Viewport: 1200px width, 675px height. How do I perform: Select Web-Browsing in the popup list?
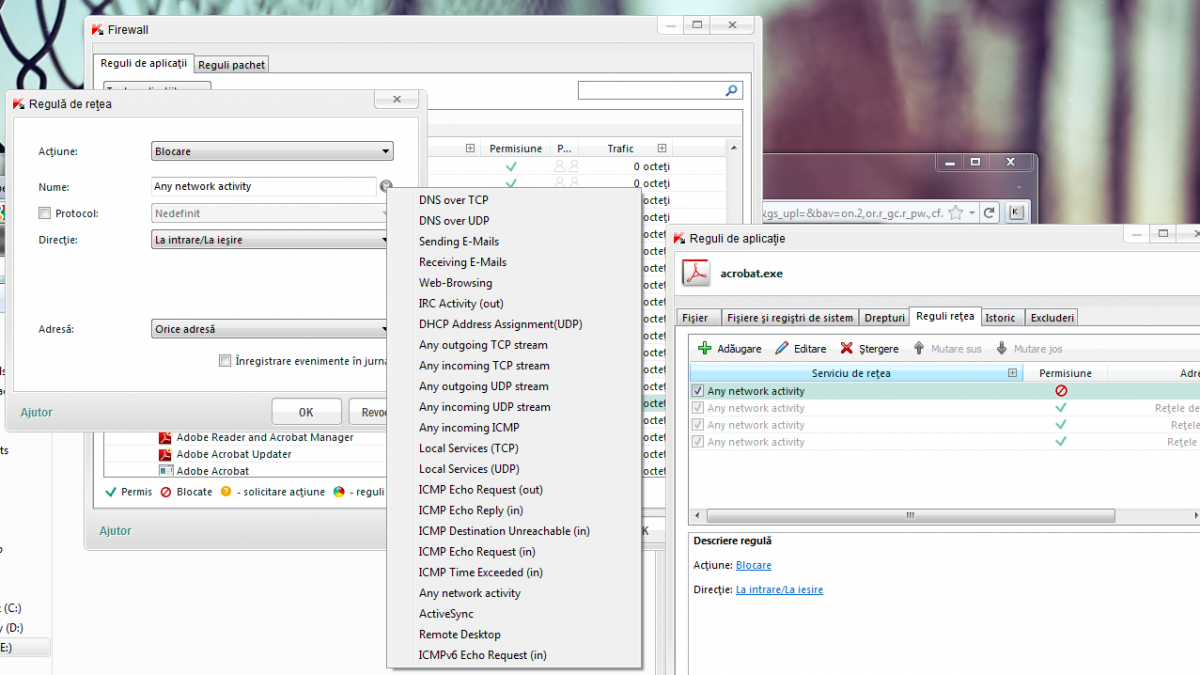(455, 283)
